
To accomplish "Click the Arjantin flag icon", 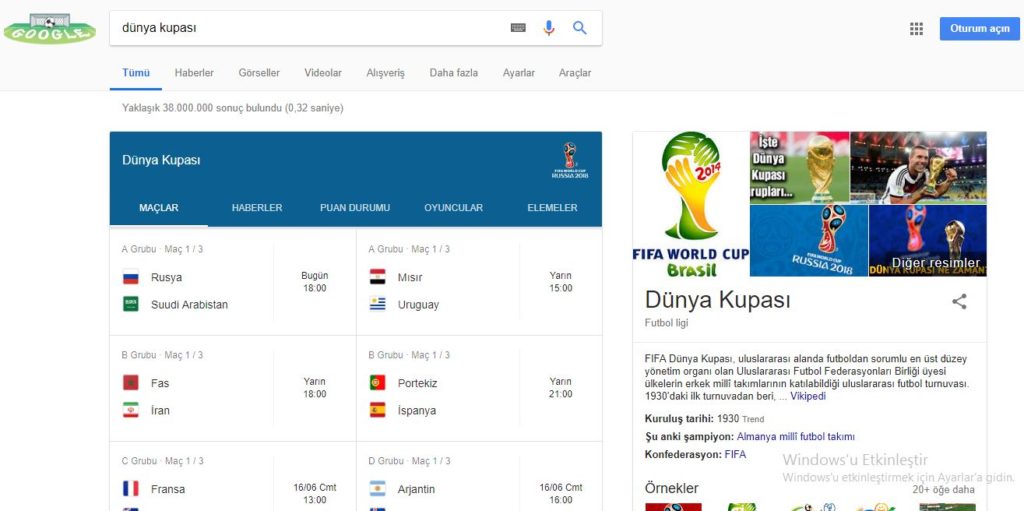I will tap(377, 489).
